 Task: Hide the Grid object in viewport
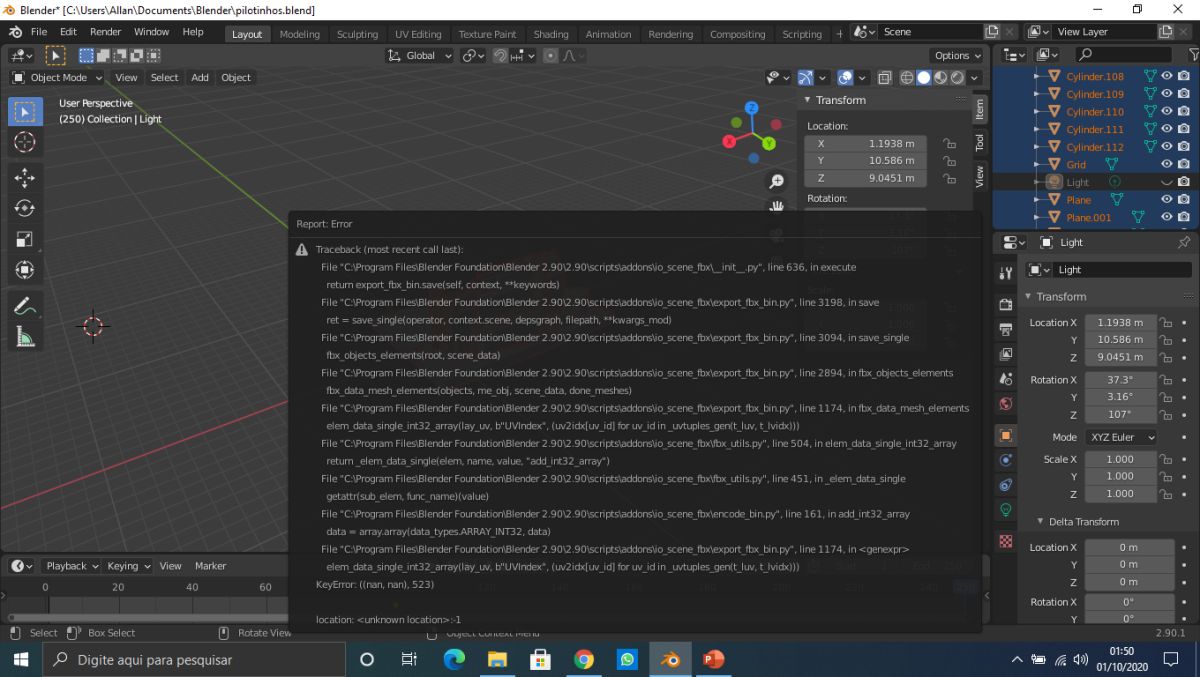[1166, 164]
